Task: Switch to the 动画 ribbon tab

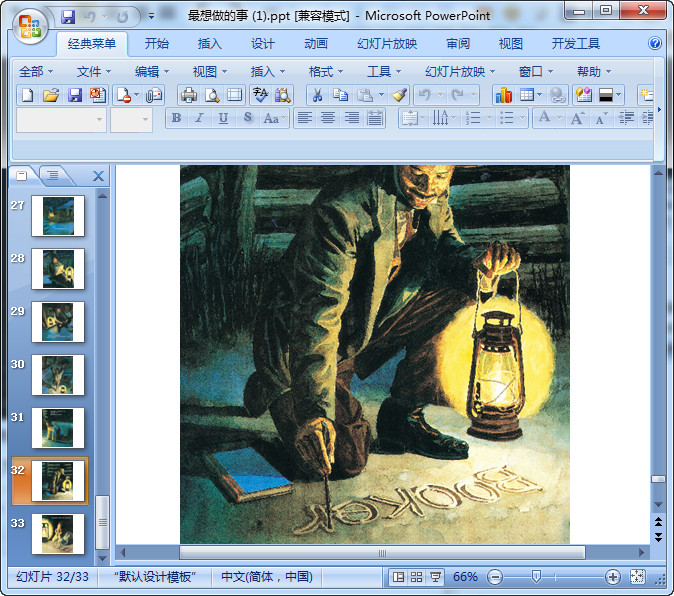Action: click(316, 43)
